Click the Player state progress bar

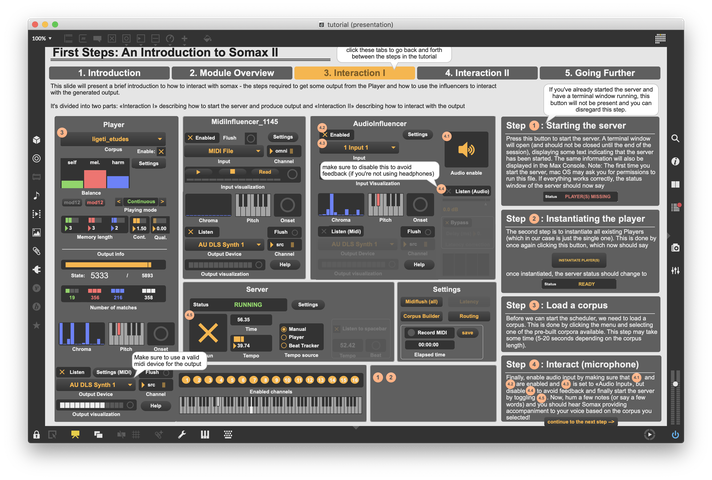(x=113, y=265)
